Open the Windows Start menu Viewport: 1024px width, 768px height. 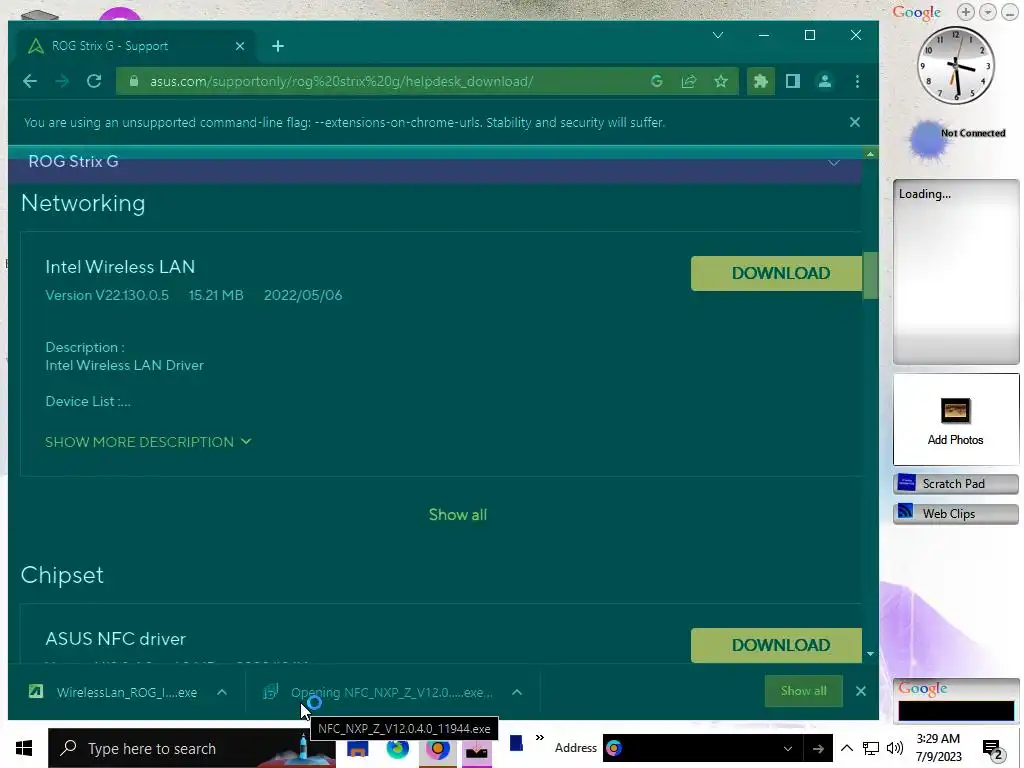(24, 748)
